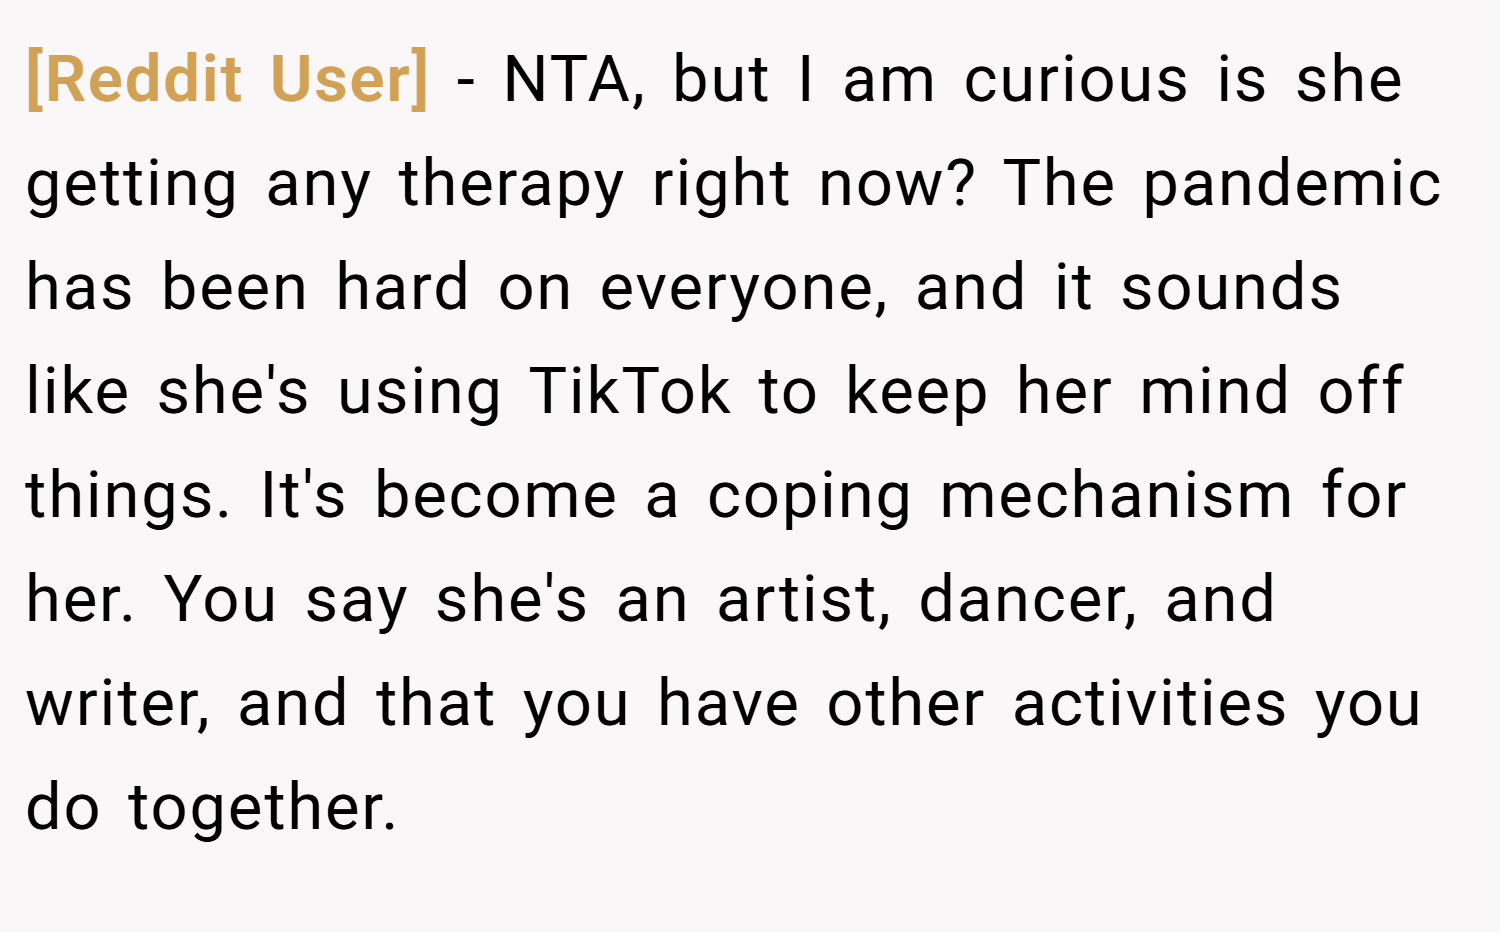Click the word 'mechanism' in the comment

click(1116, 495)
